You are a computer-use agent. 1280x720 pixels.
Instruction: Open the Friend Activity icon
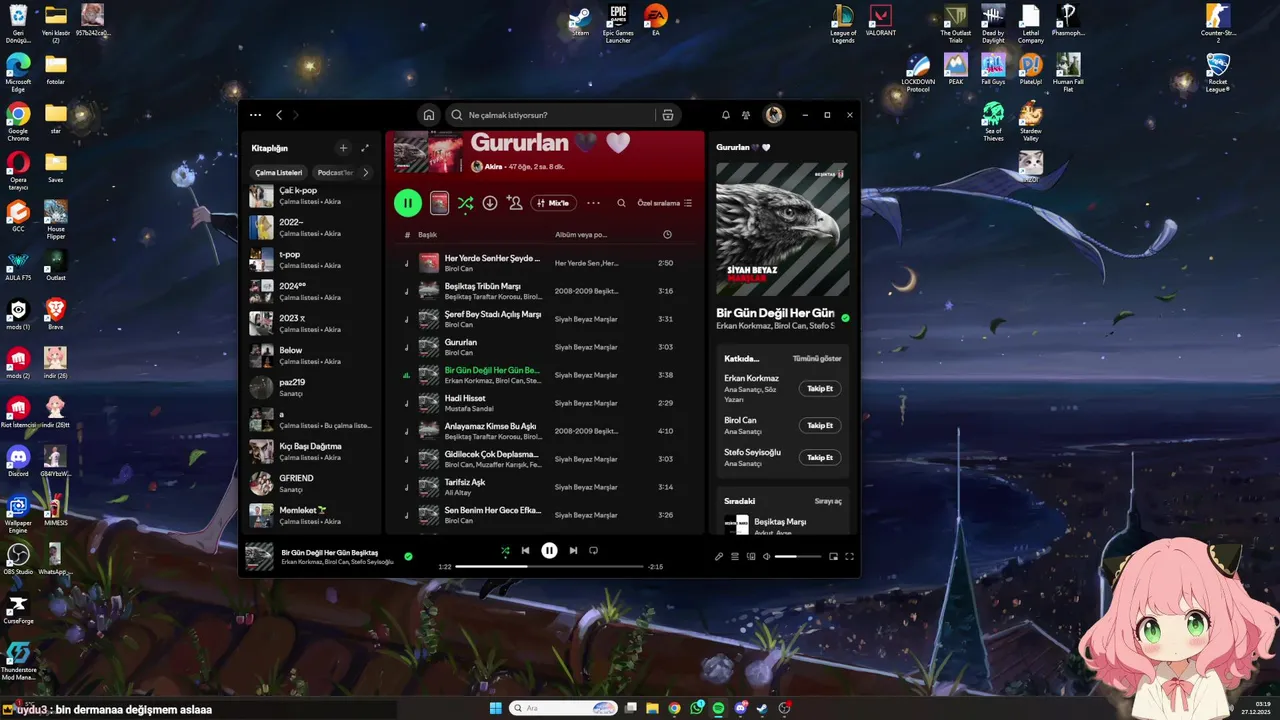pyautogui.click(x=746, y=115)
